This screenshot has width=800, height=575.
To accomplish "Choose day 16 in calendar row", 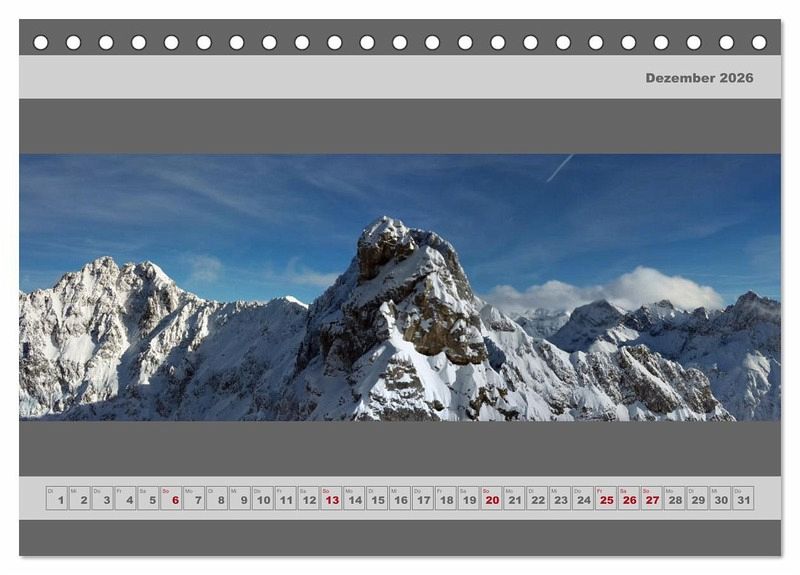I will click(x=400, y=498).
